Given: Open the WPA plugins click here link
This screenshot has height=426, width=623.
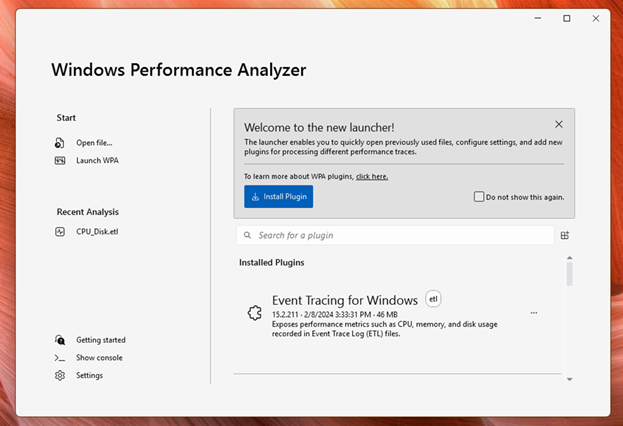Looking at the screenshot, I should click(372, 176).
